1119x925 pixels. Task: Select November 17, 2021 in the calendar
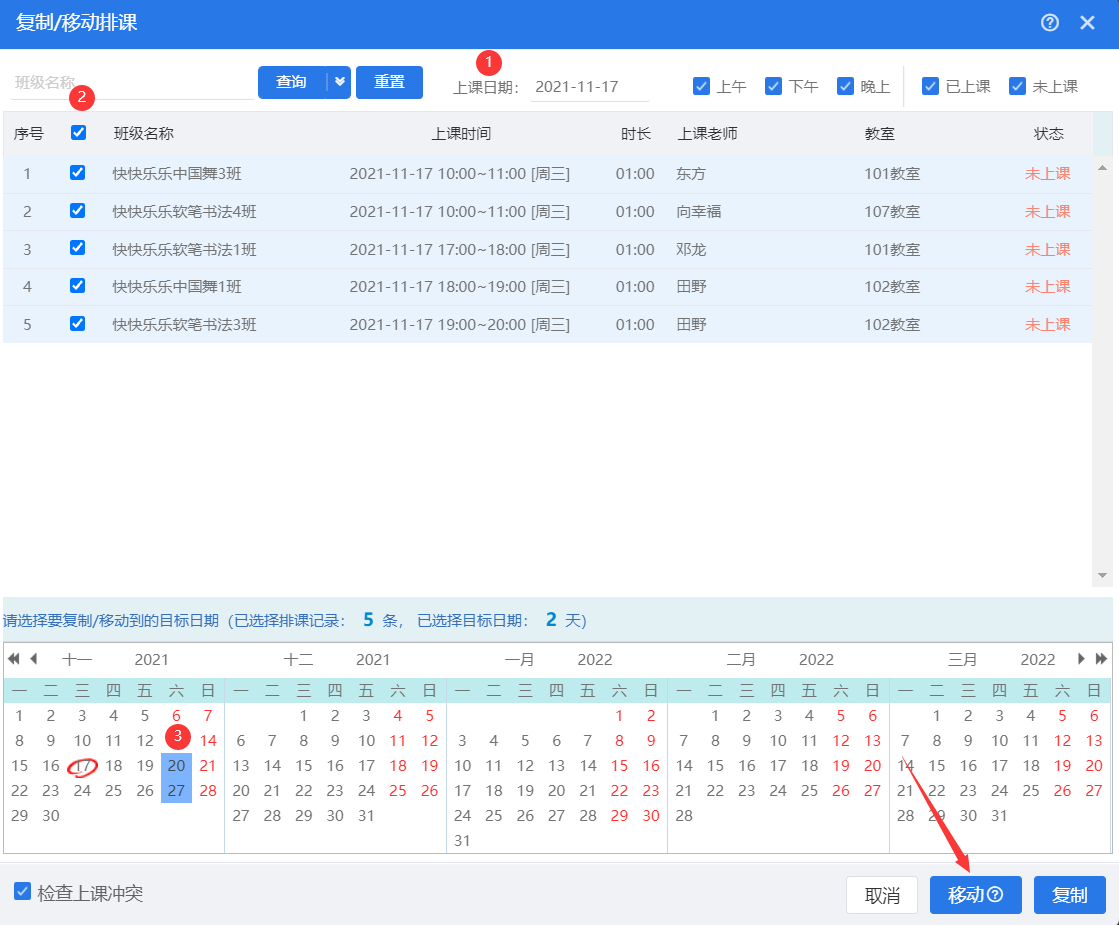[x=83, y=766]
